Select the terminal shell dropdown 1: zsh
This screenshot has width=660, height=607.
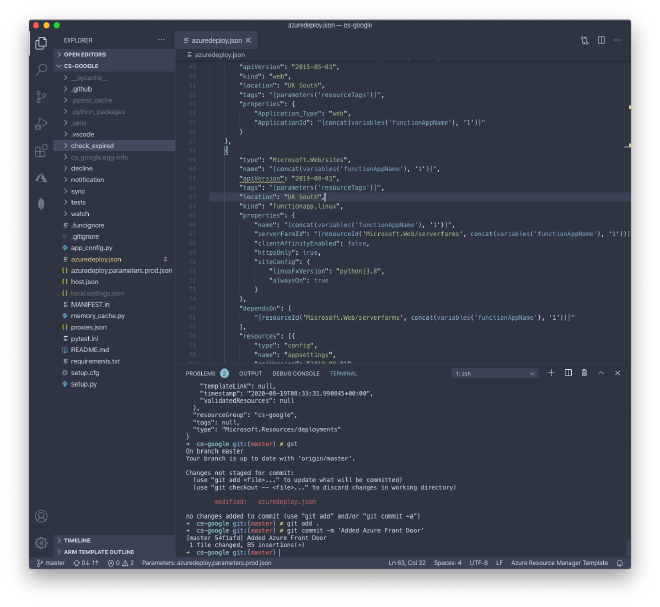(495, 373)
